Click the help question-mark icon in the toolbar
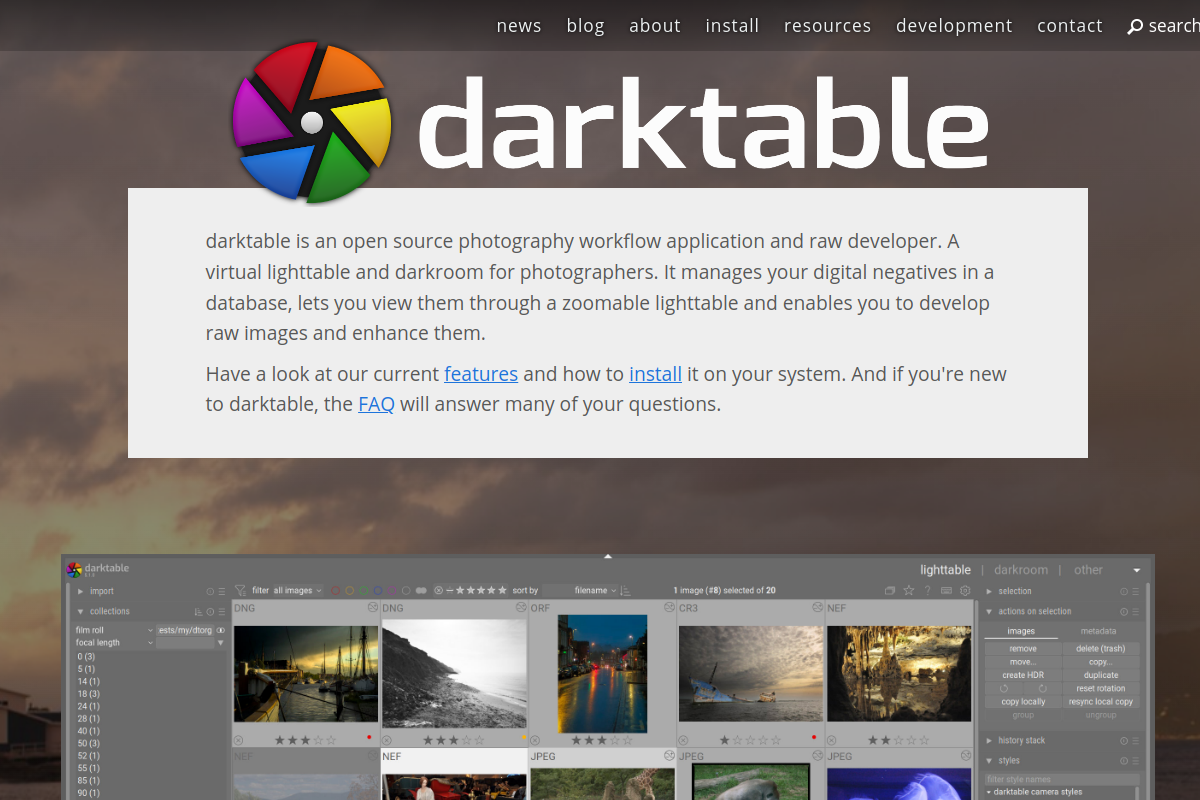 click(927, 590)
